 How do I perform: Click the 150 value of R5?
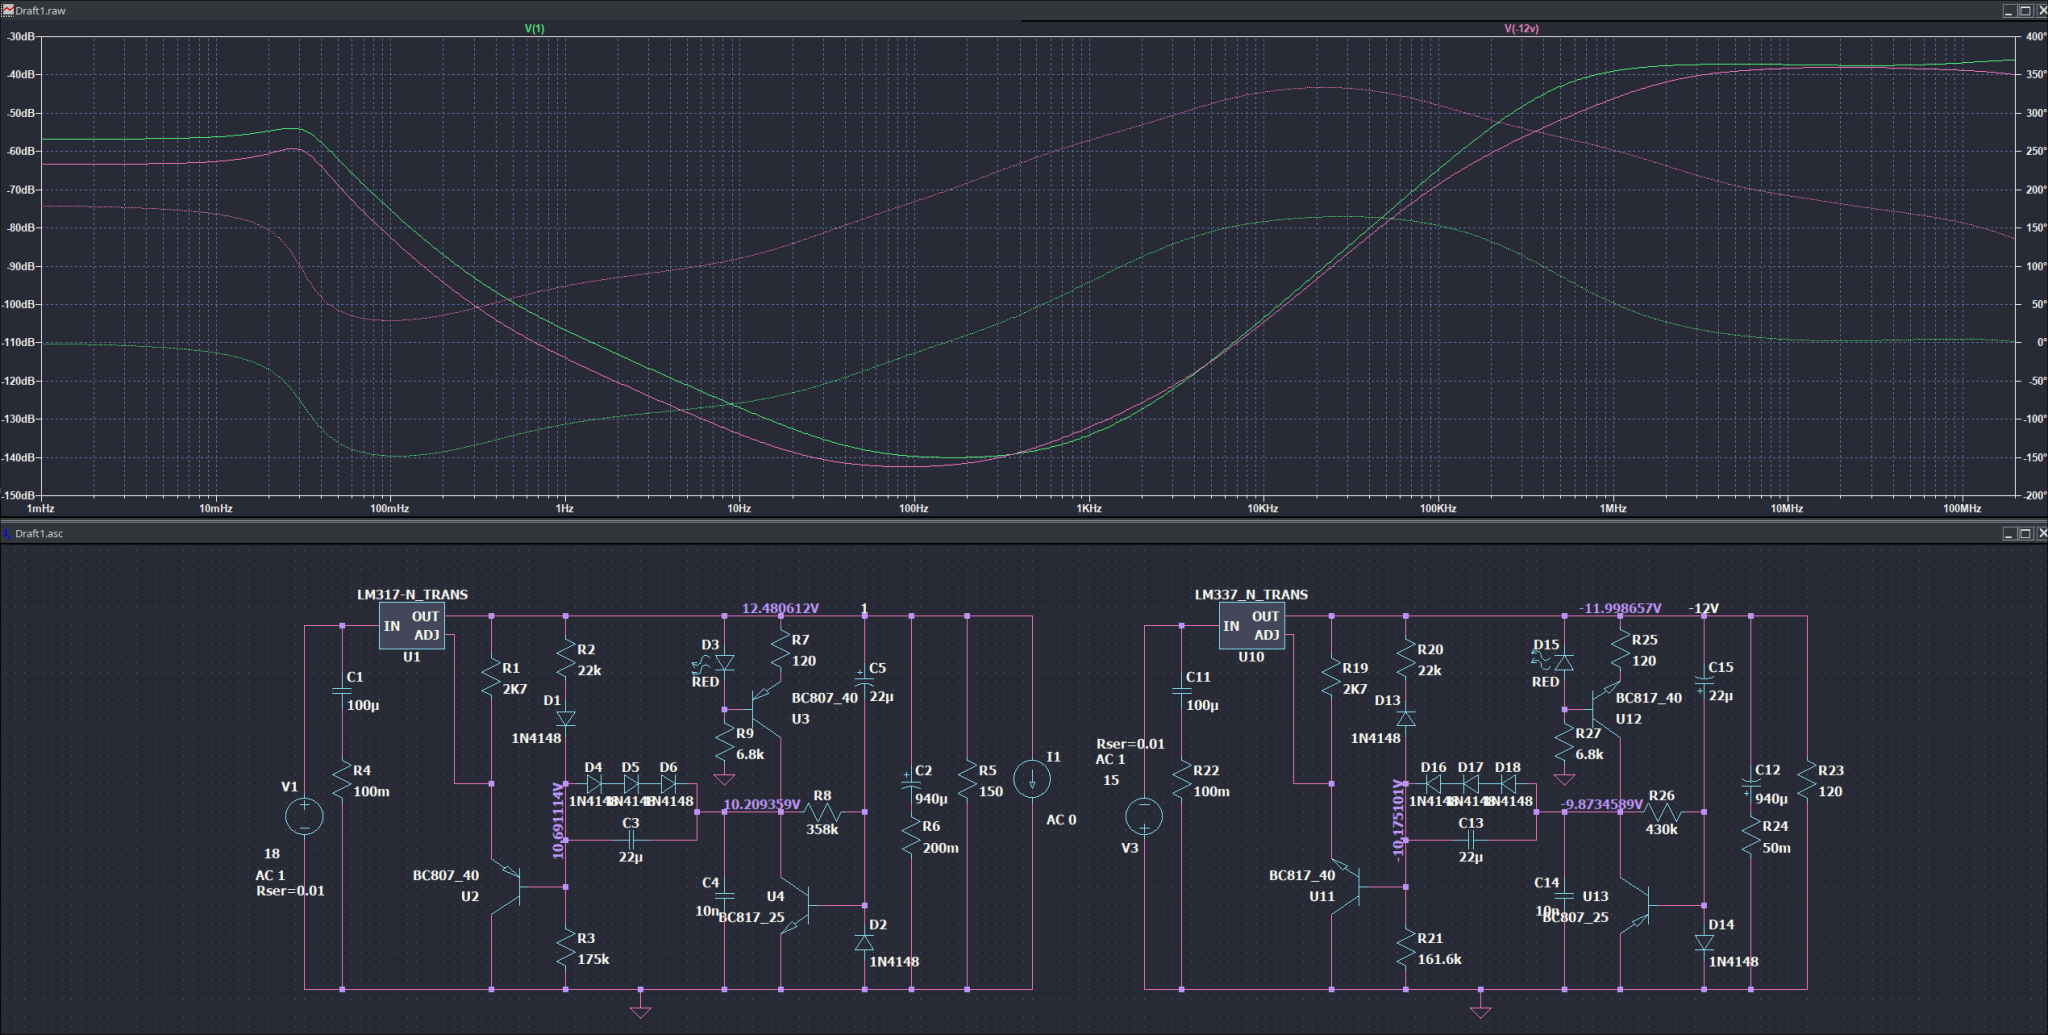991,791
